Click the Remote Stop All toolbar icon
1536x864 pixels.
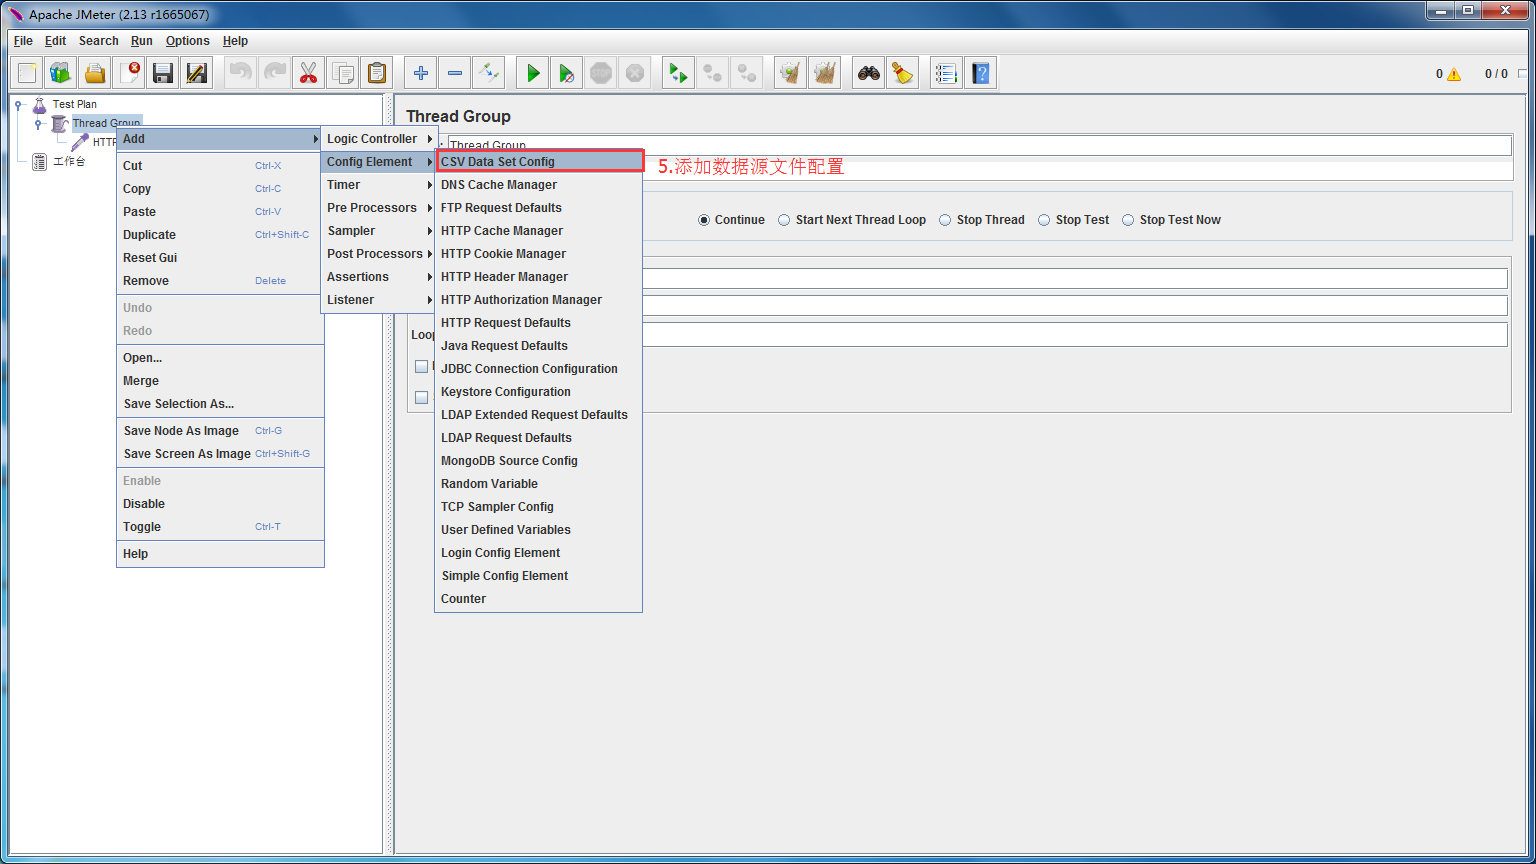pyautogui.click(x=713, y=73)
